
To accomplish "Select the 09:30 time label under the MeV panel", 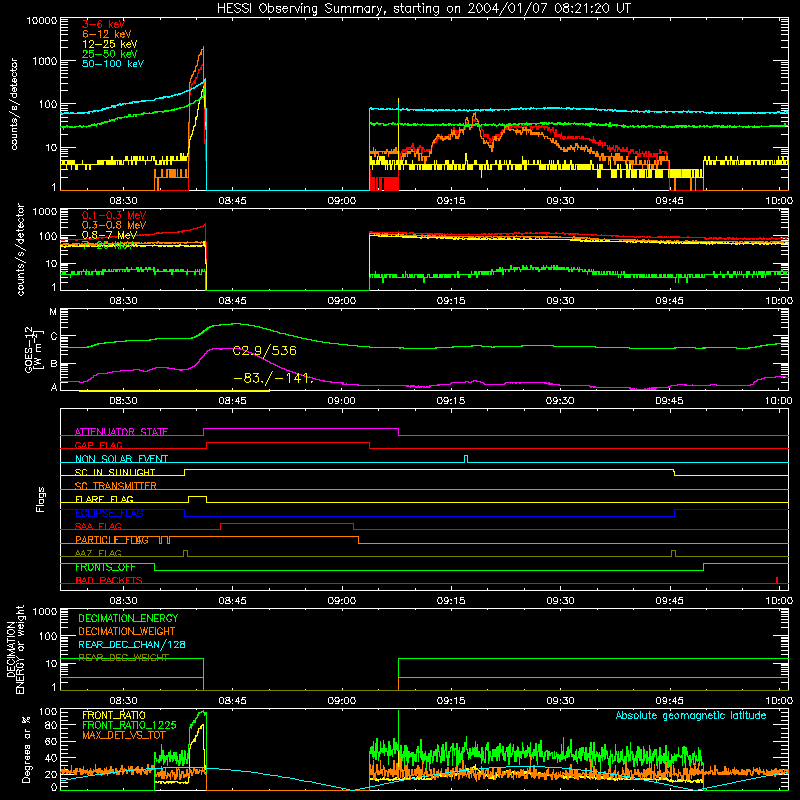I will click(x=560, y=301).
